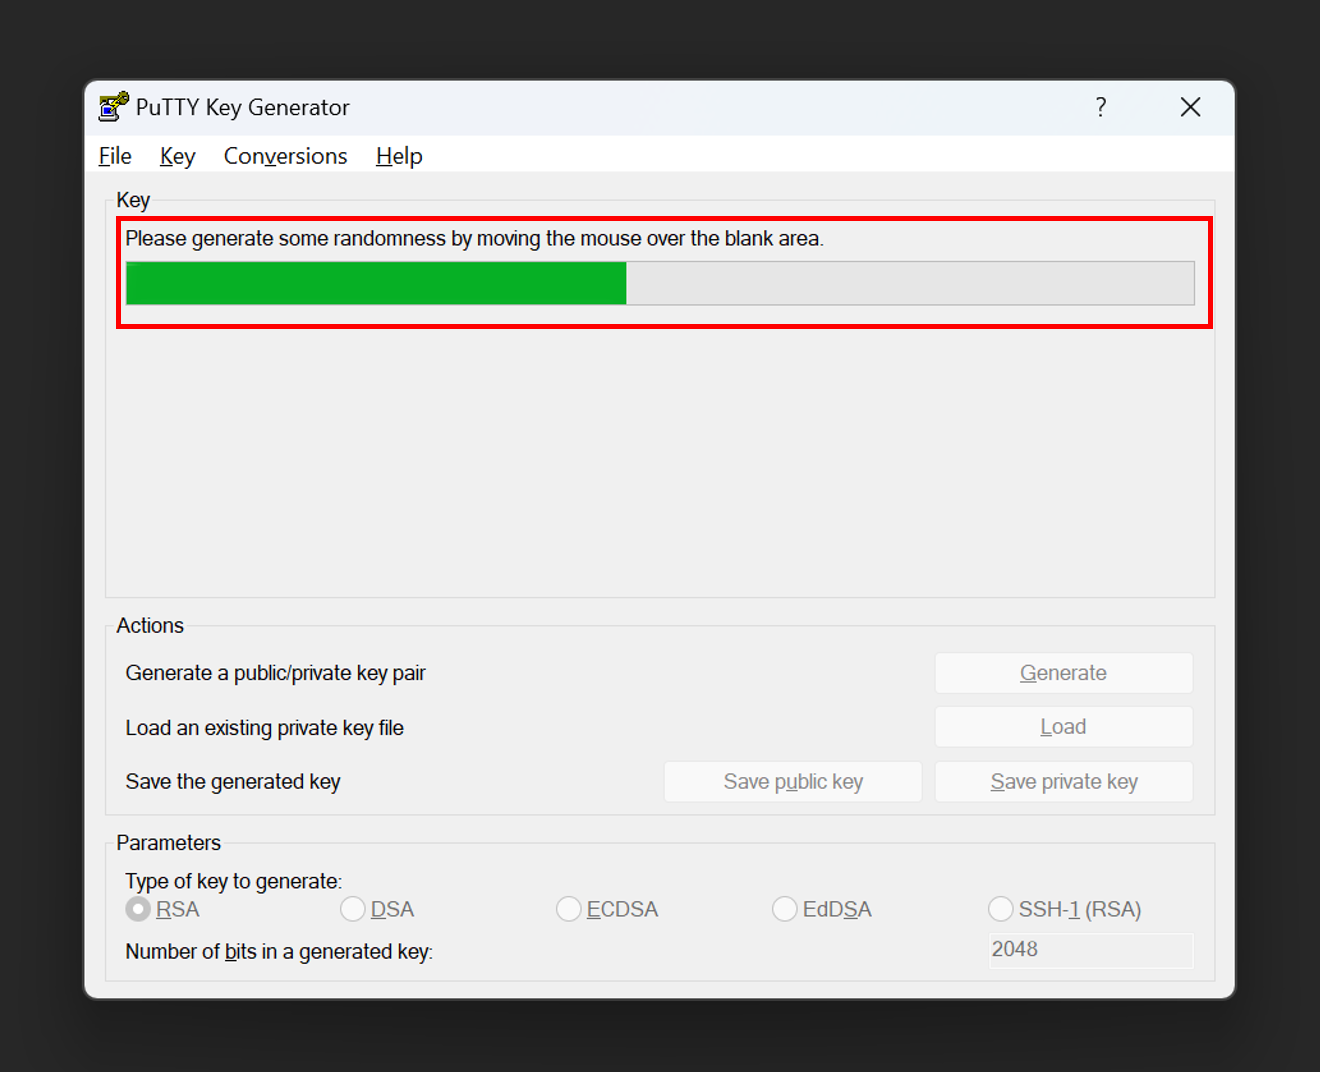Click the Generate button
This screenshot has width=1320, height=1072.
1063,673
